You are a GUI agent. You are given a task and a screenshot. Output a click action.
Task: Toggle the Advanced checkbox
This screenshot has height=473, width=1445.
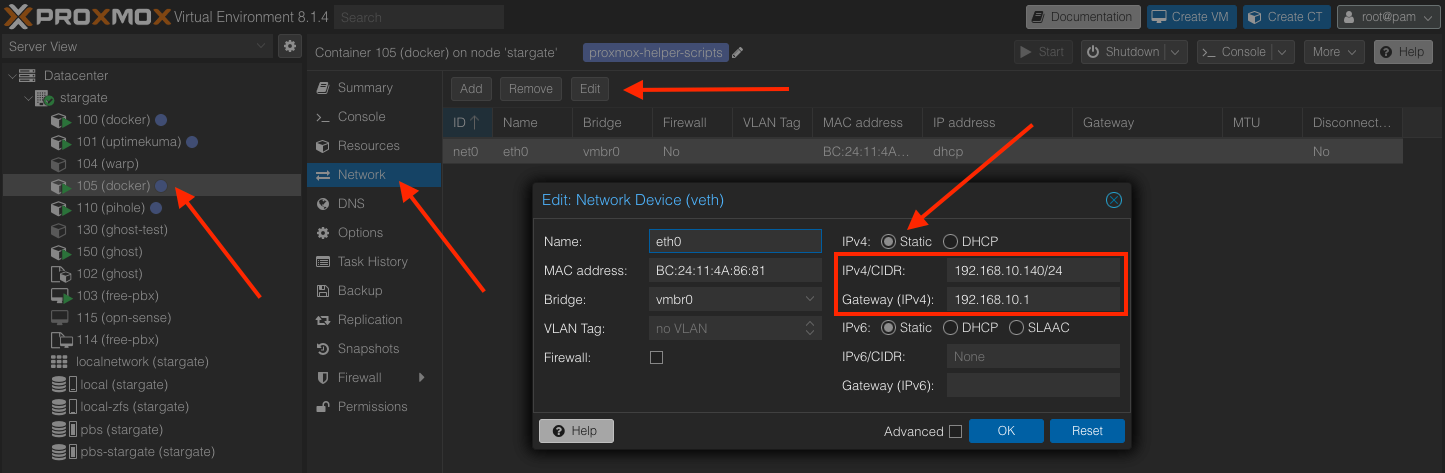point(955,431)
